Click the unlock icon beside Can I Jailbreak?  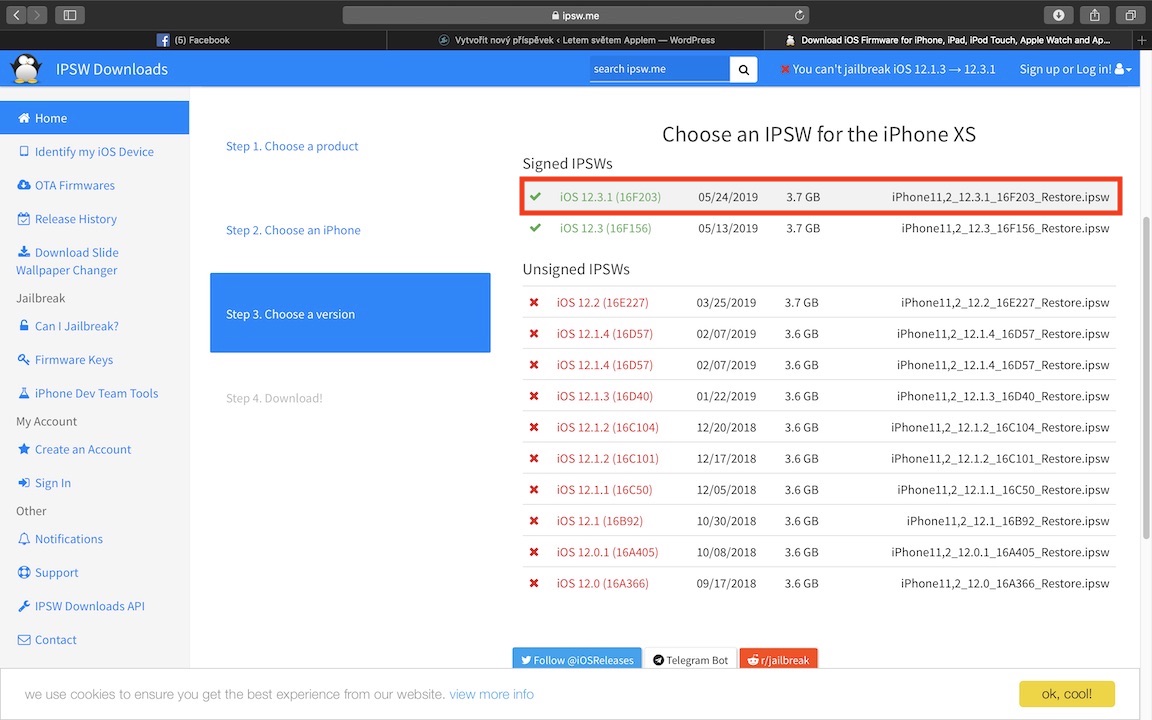[x=24, y=325]
